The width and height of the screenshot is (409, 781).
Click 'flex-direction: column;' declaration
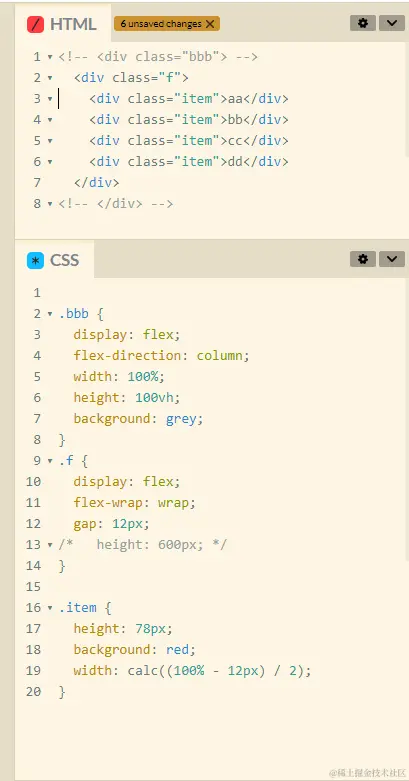point(161,356)
